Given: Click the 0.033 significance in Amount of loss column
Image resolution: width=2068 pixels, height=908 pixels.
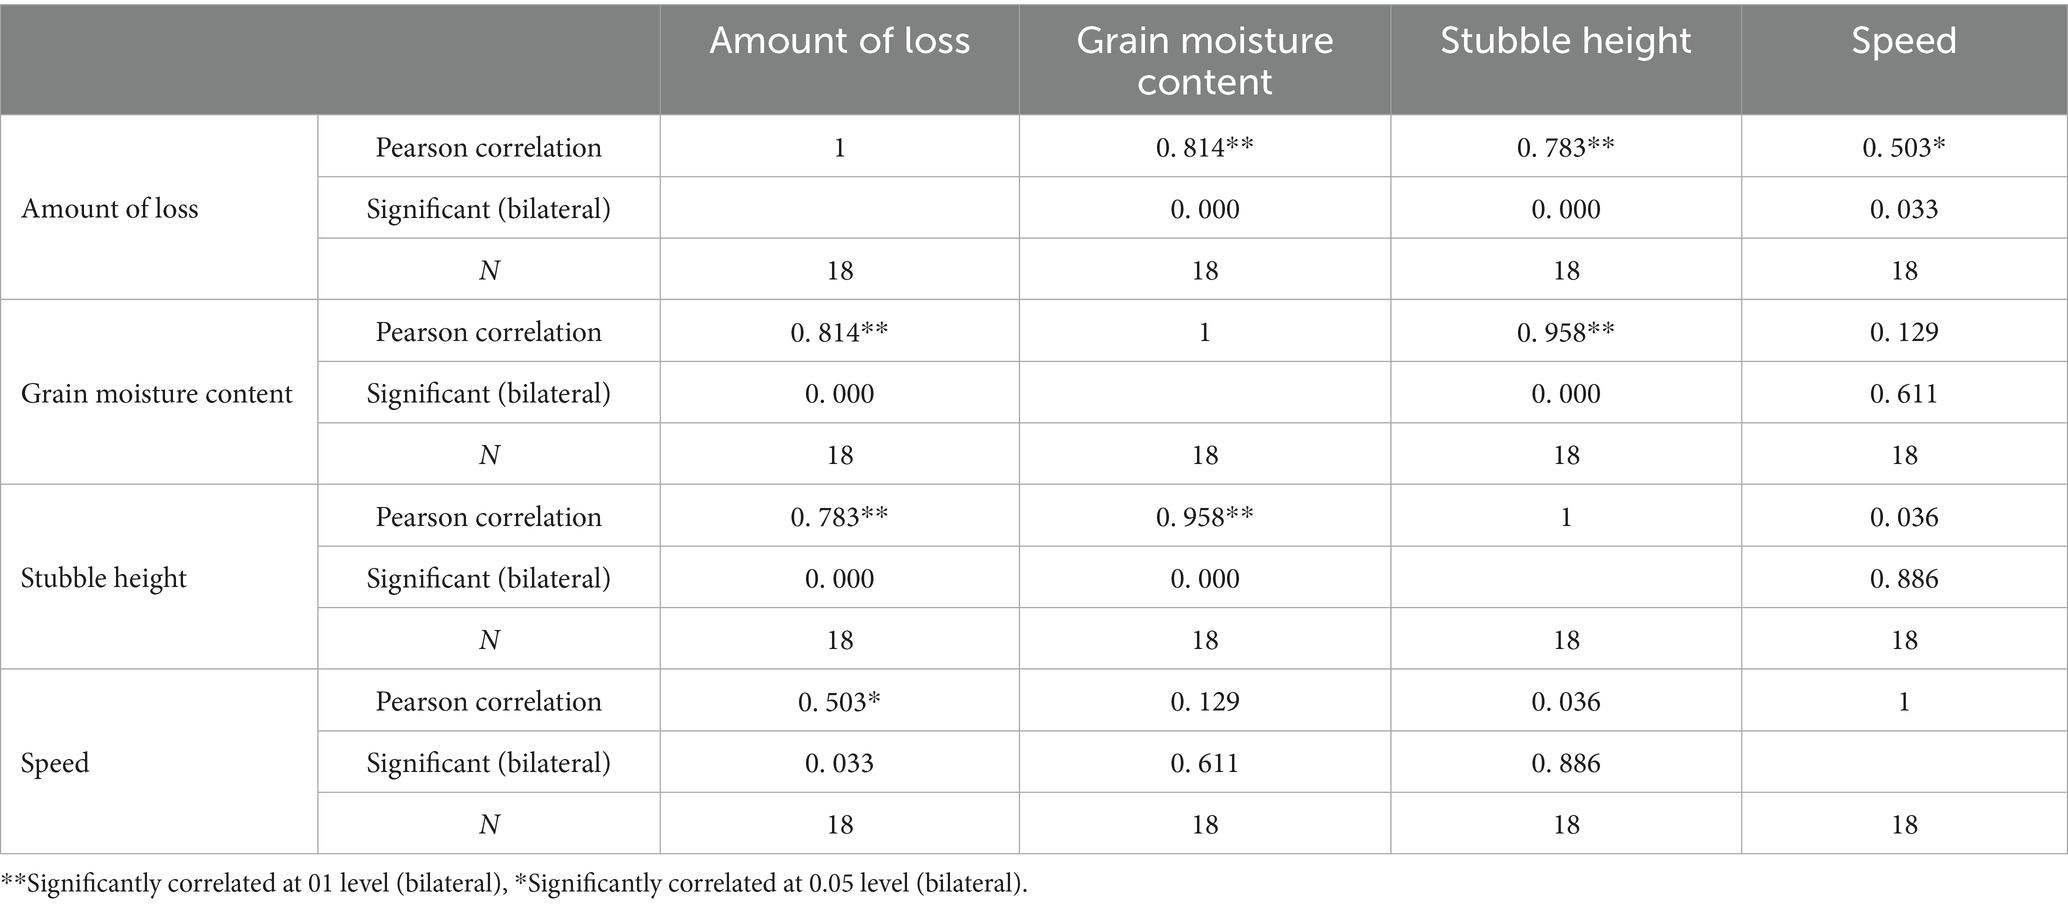Looking at the screenshot, I should 839,763.
